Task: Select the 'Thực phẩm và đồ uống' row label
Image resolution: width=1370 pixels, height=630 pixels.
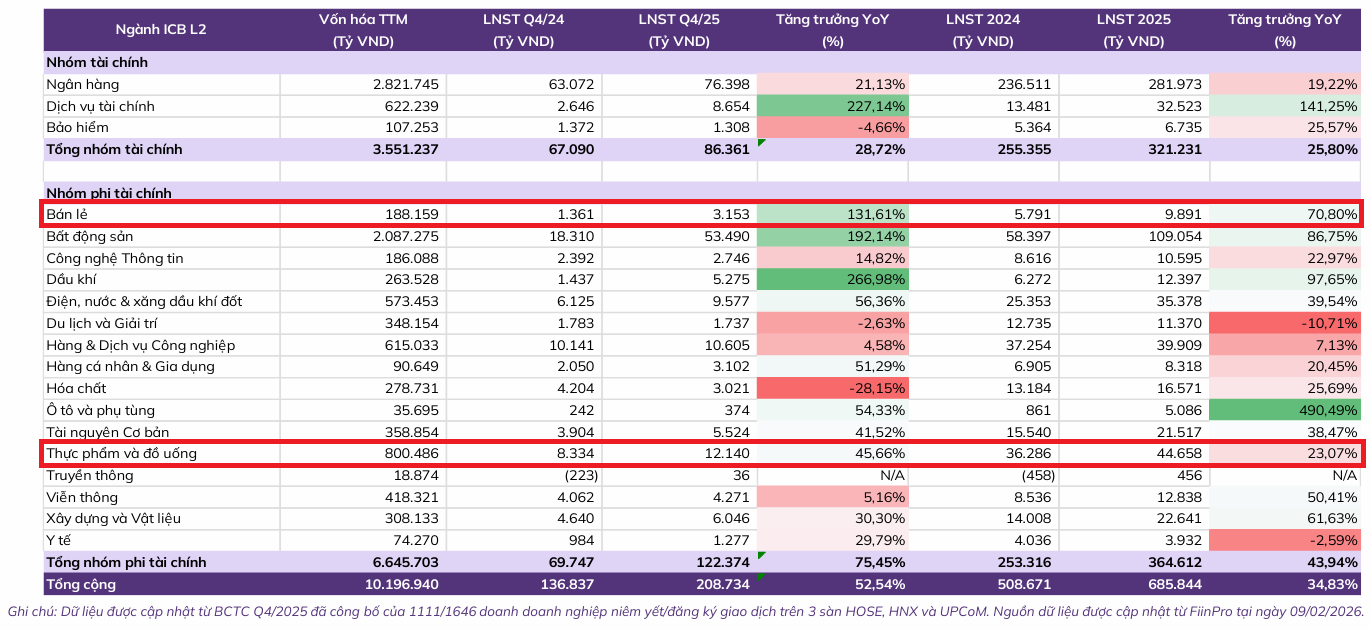Action: pos(121,453)
